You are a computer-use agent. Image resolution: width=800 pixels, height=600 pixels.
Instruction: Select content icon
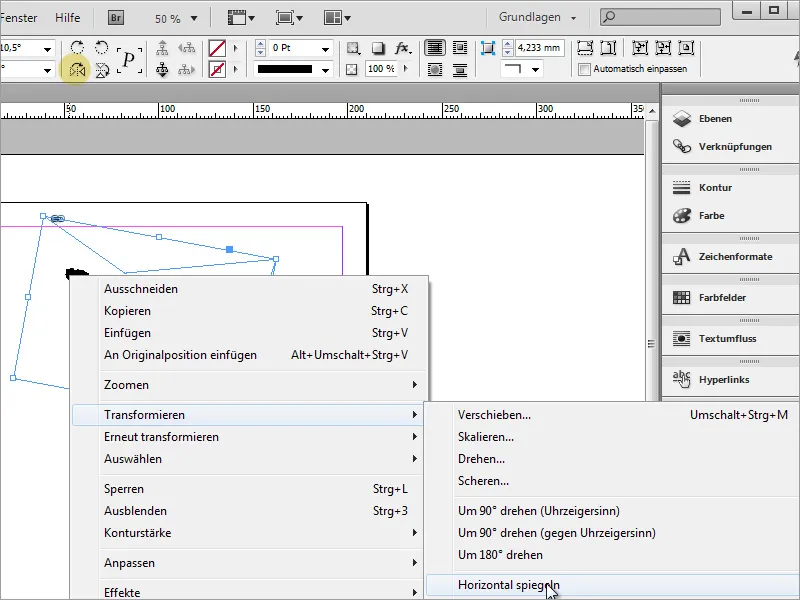162,70
